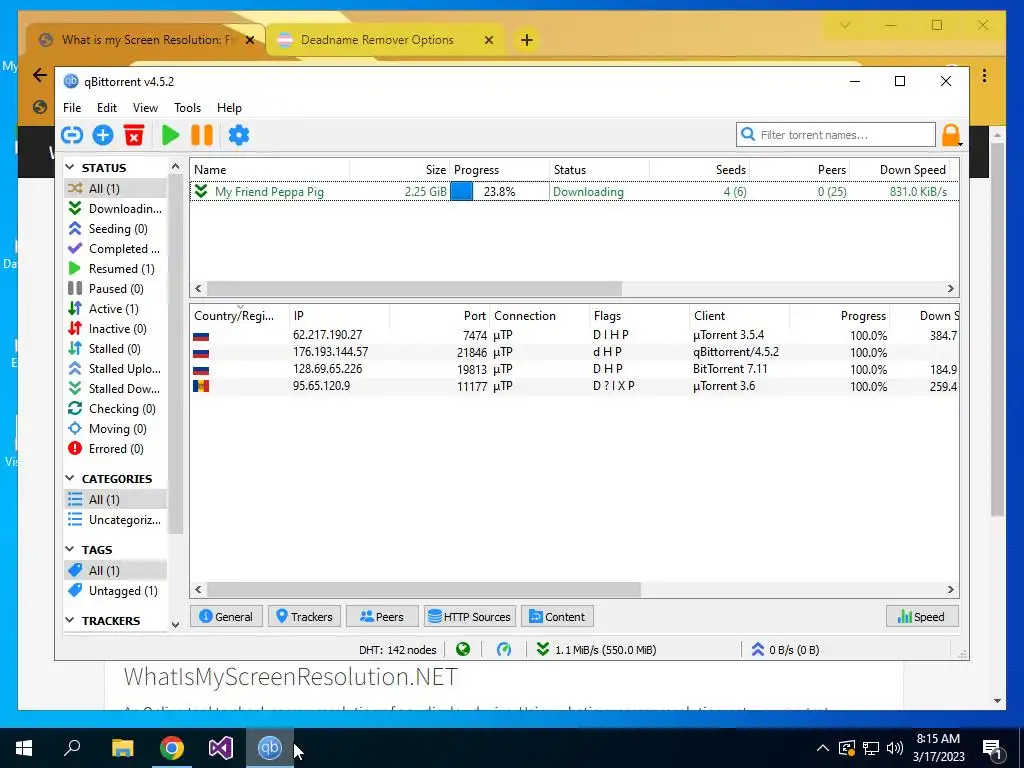Click the Add Torrent Link toolbar icon
Viewport: 1024px width, 768px height.
click(x=72, y=135)
